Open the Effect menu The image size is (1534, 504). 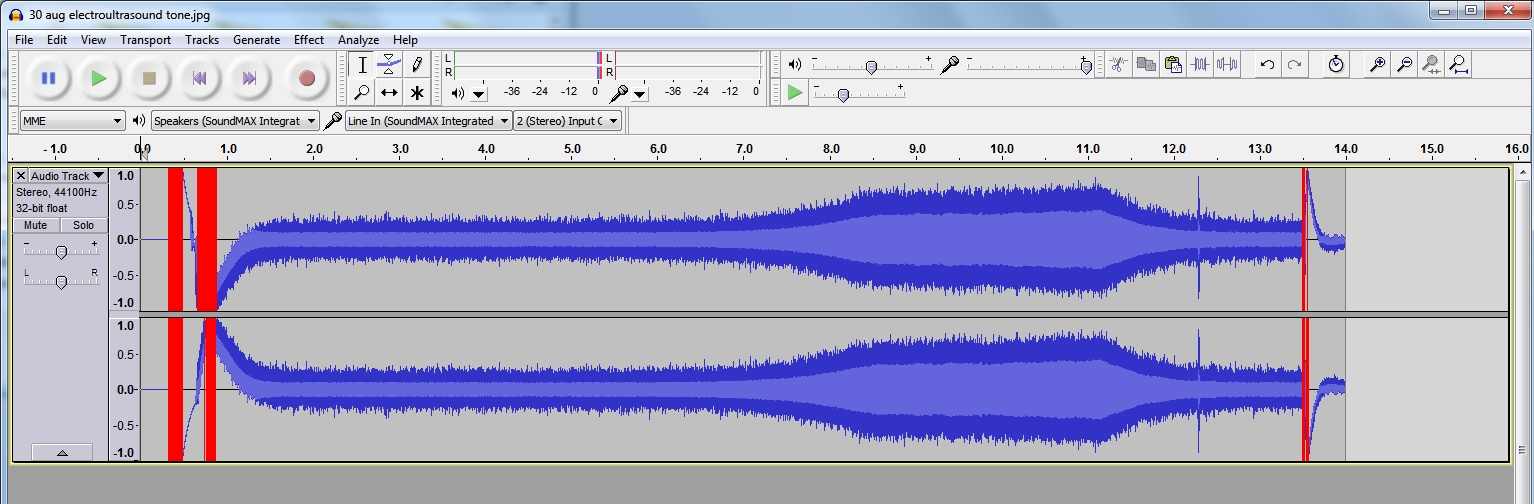(x=308, y=40)
